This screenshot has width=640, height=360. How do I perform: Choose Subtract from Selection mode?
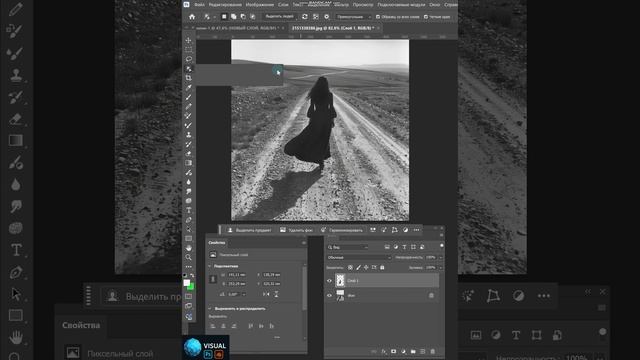243,17
